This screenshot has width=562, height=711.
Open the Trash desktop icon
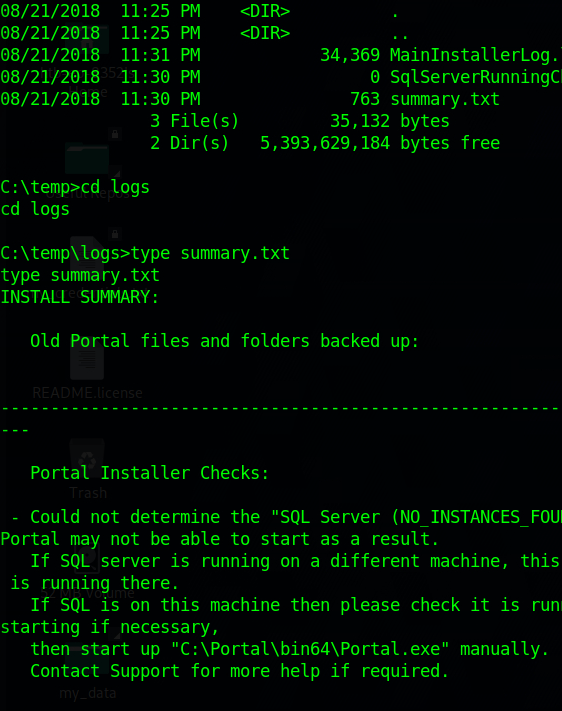tap(87, 457)
